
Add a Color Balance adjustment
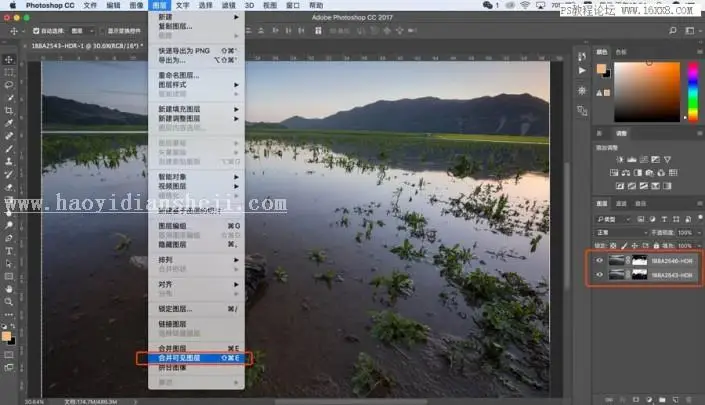click(x=626, y=173)
